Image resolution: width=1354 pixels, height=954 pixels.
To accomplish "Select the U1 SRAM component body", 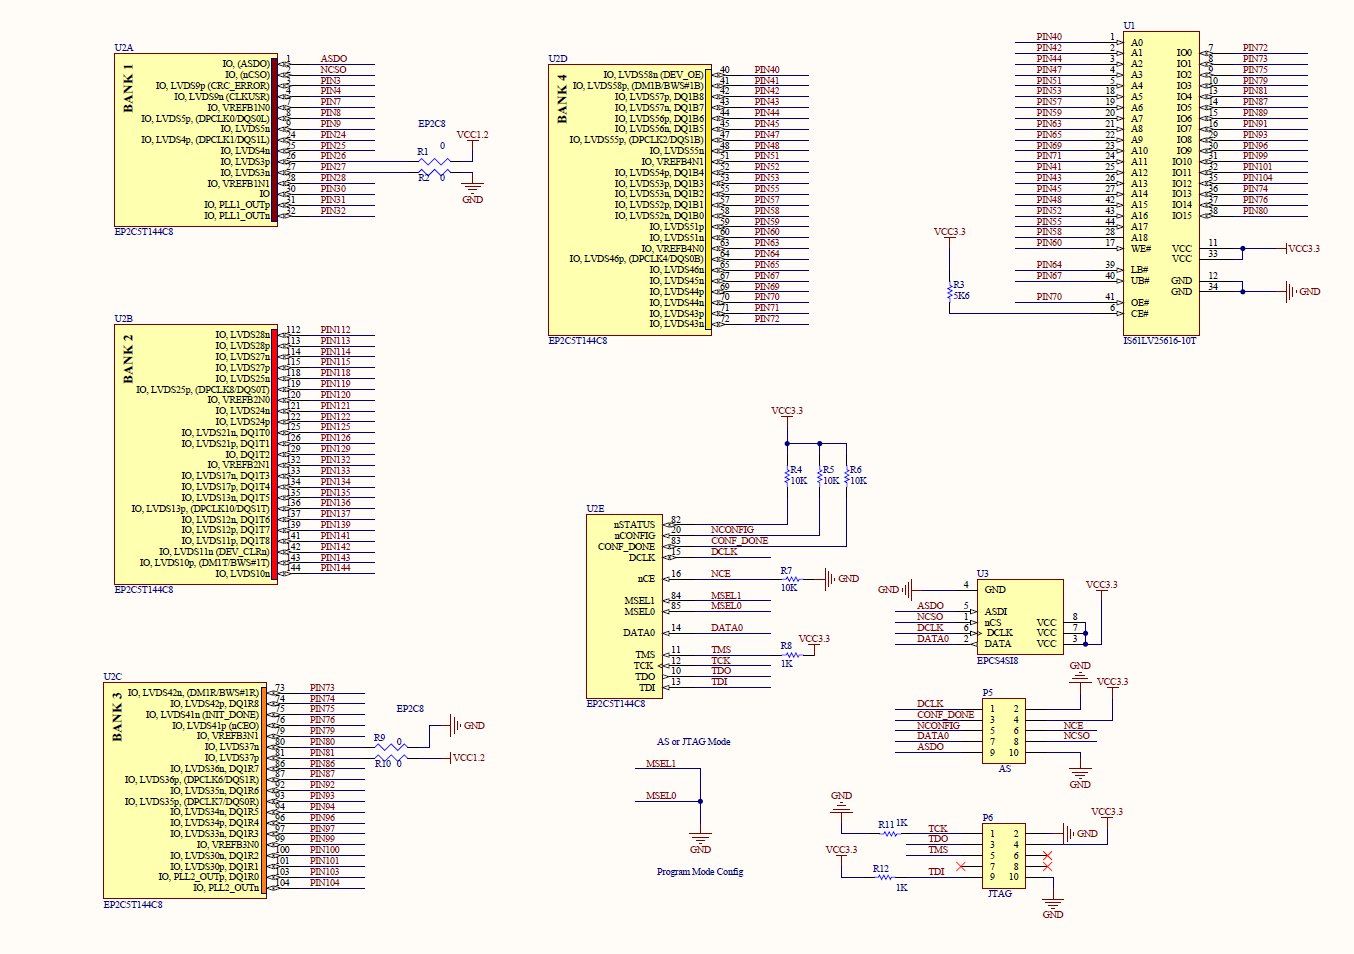I will click(x=1161, y=183).
